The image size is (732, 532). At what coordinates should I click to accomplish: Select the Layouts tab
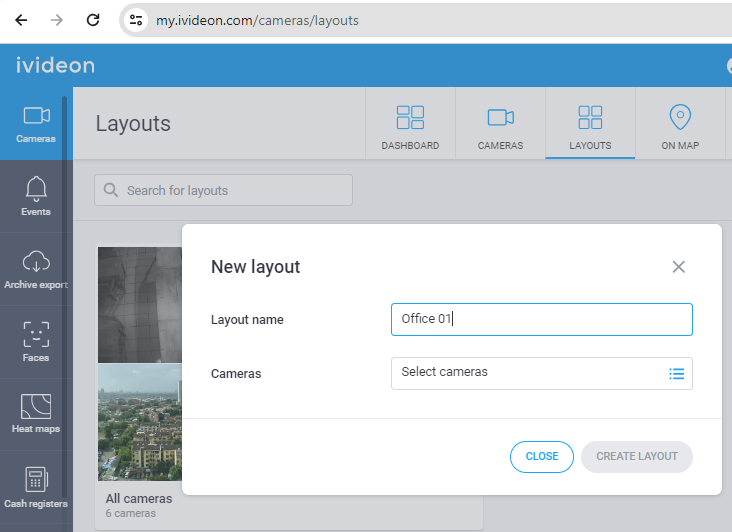pyautogui.click(x=590, y=124)
